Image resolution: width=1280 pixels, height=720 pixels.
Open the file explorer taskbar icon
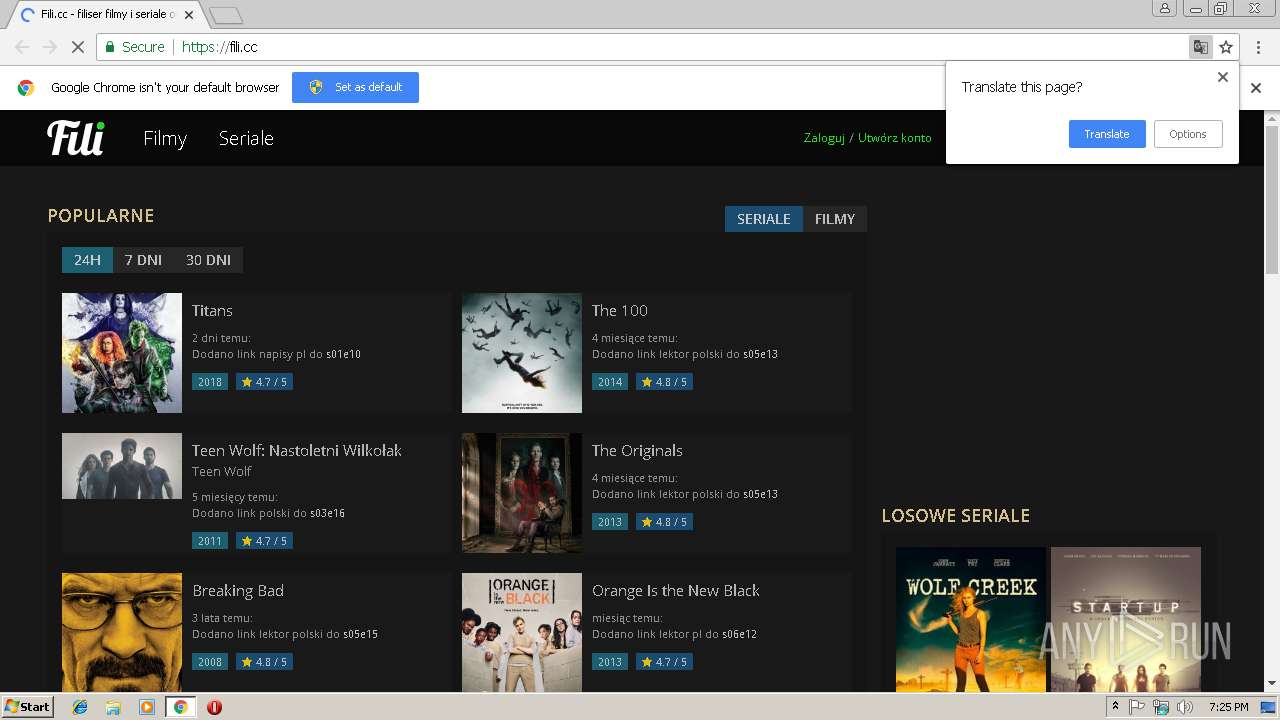[113, 707]
